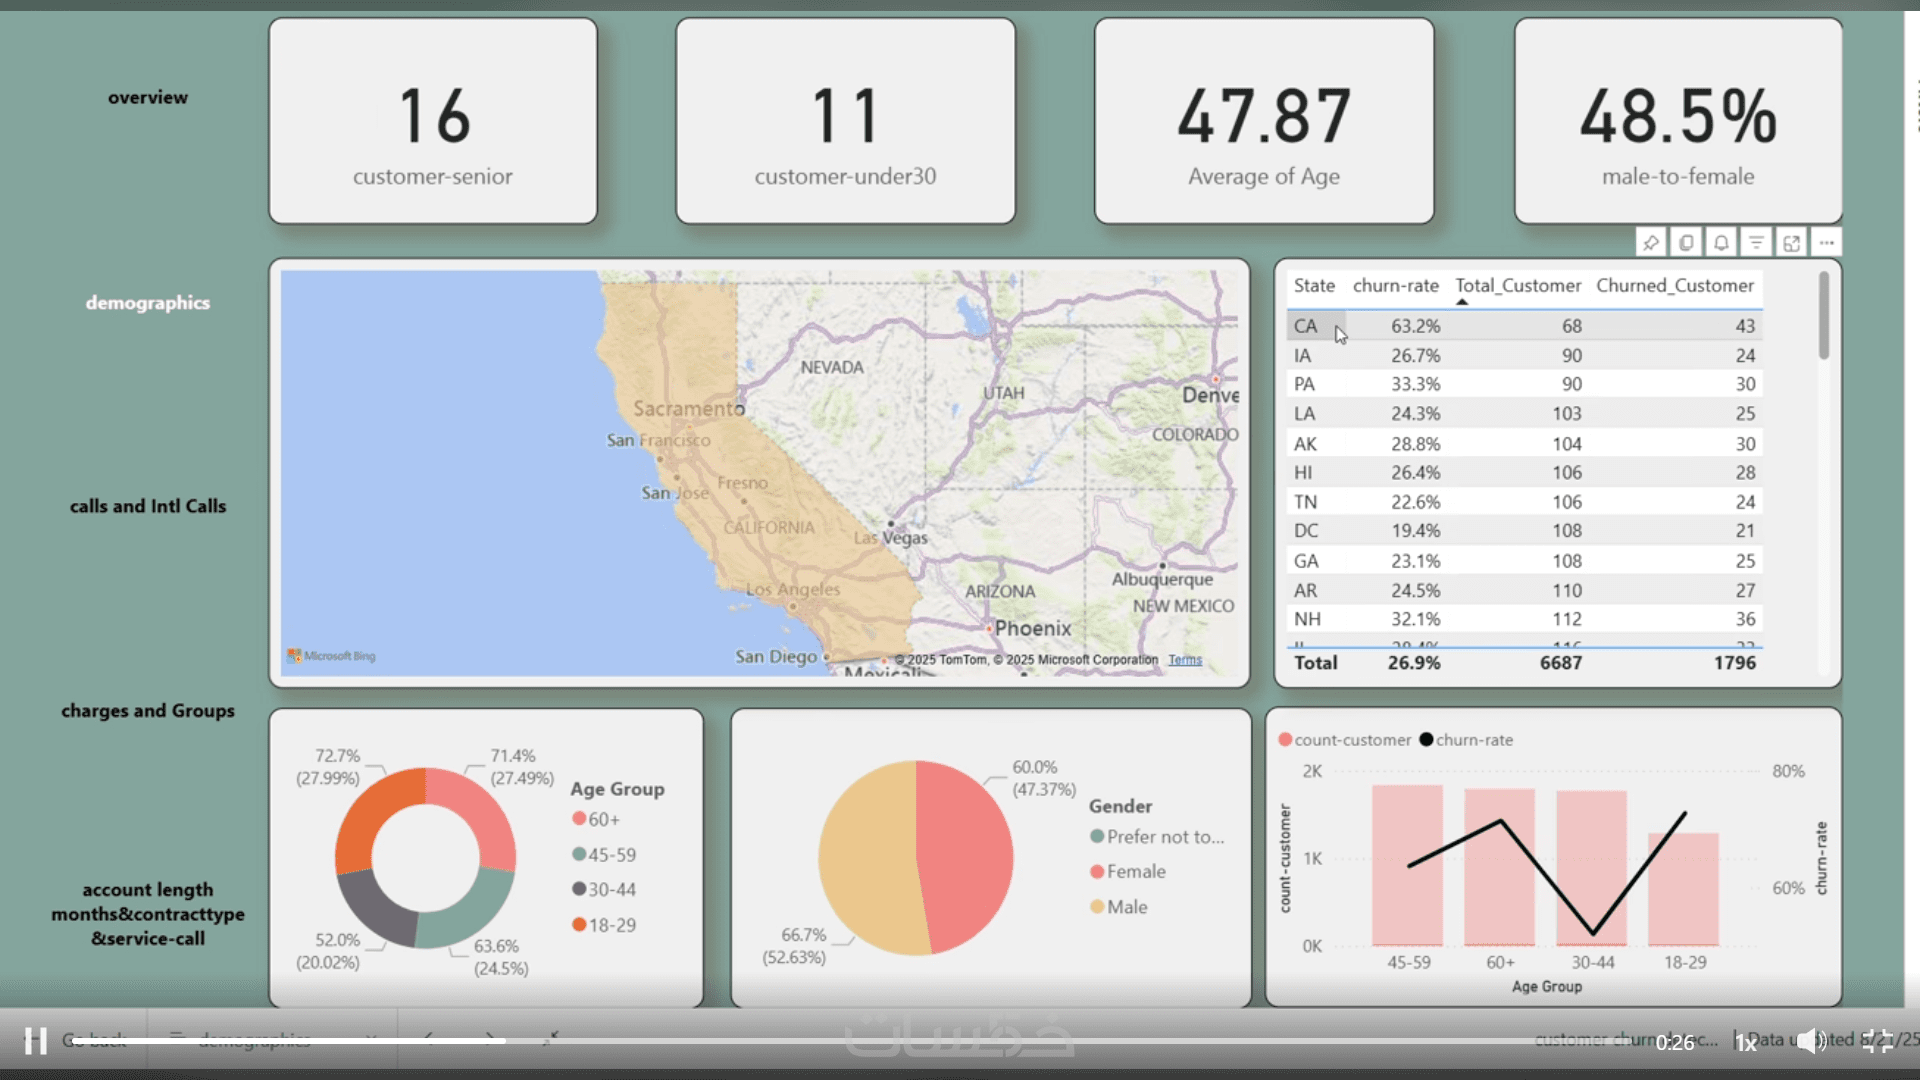
Task: Toggle the Female gender legend item
Action: pos(1128,871)
